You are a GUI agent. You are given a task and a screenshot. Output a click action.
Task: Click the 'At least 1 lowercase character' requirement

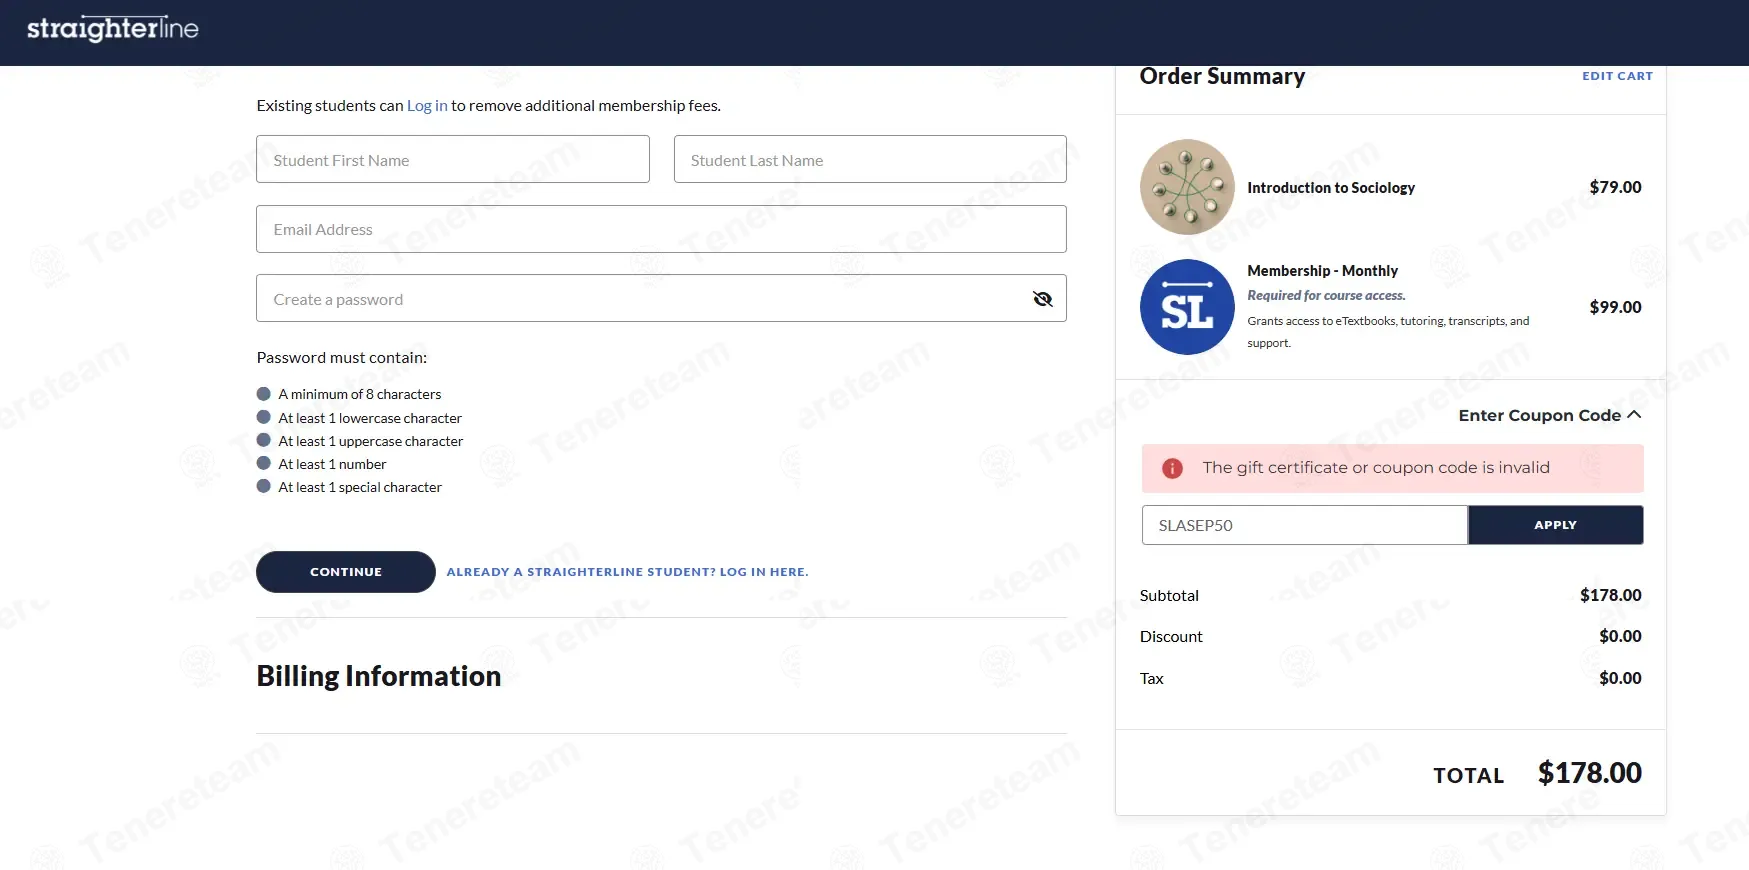point(370,418)
